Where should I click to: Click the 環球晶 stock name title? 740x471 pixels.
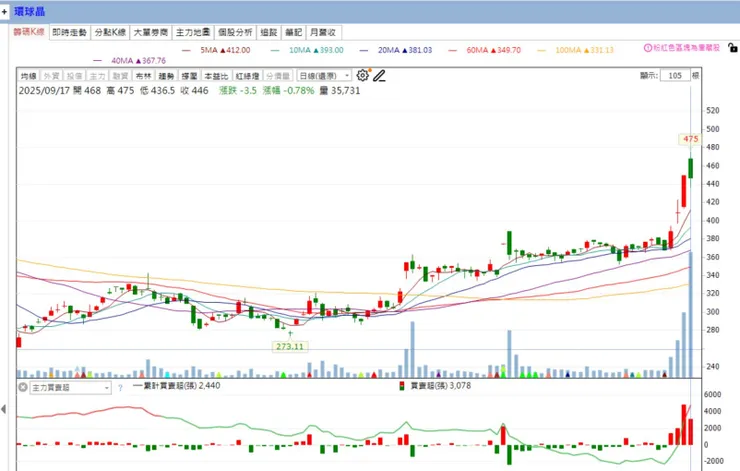(x=29, y=12)
